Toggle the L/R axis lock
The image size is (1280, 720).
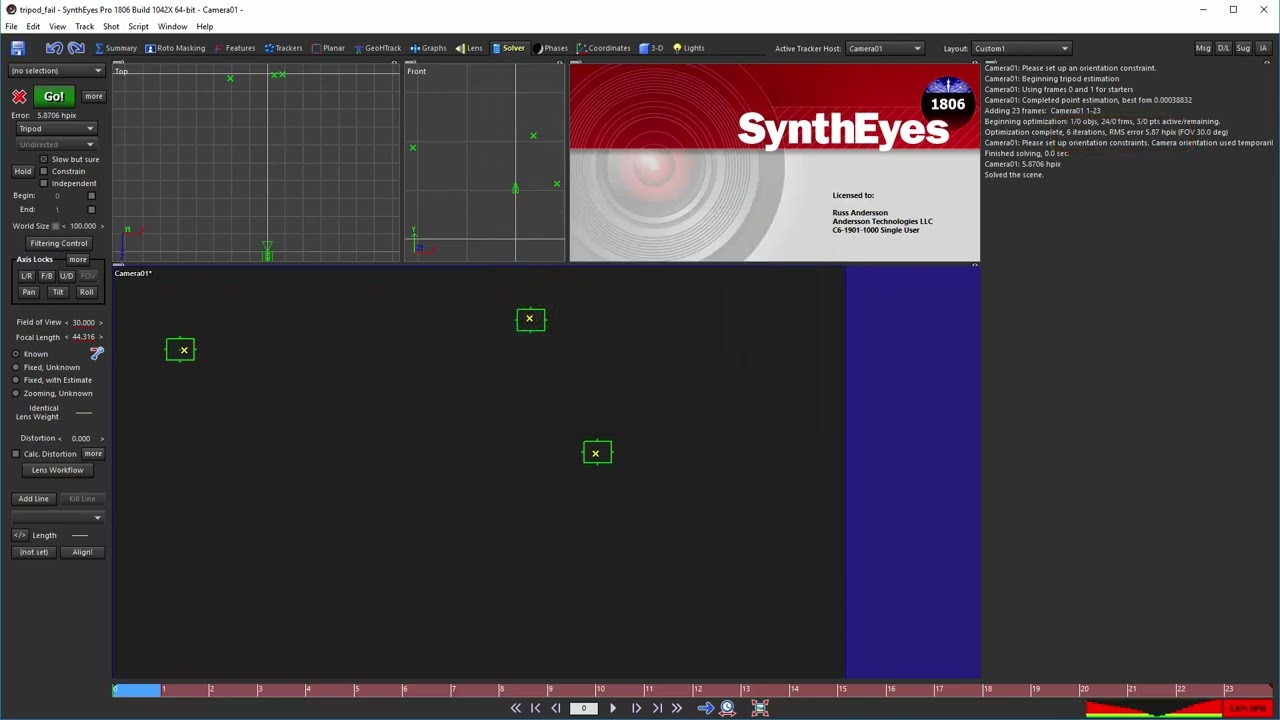coord(27,276)
